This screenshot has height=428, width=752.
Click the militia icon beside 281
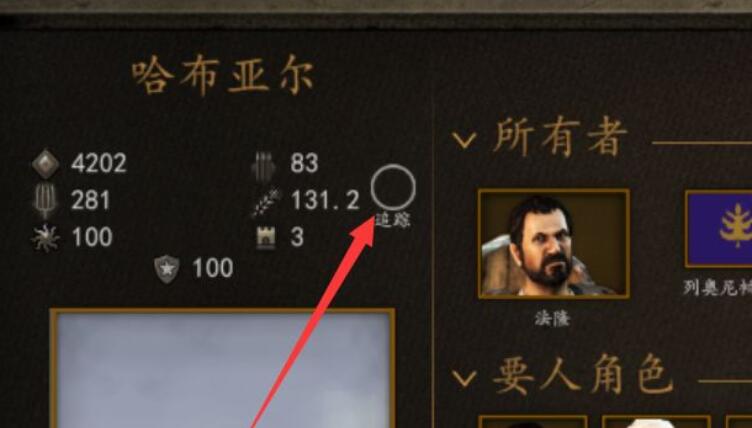coord(46,201)
